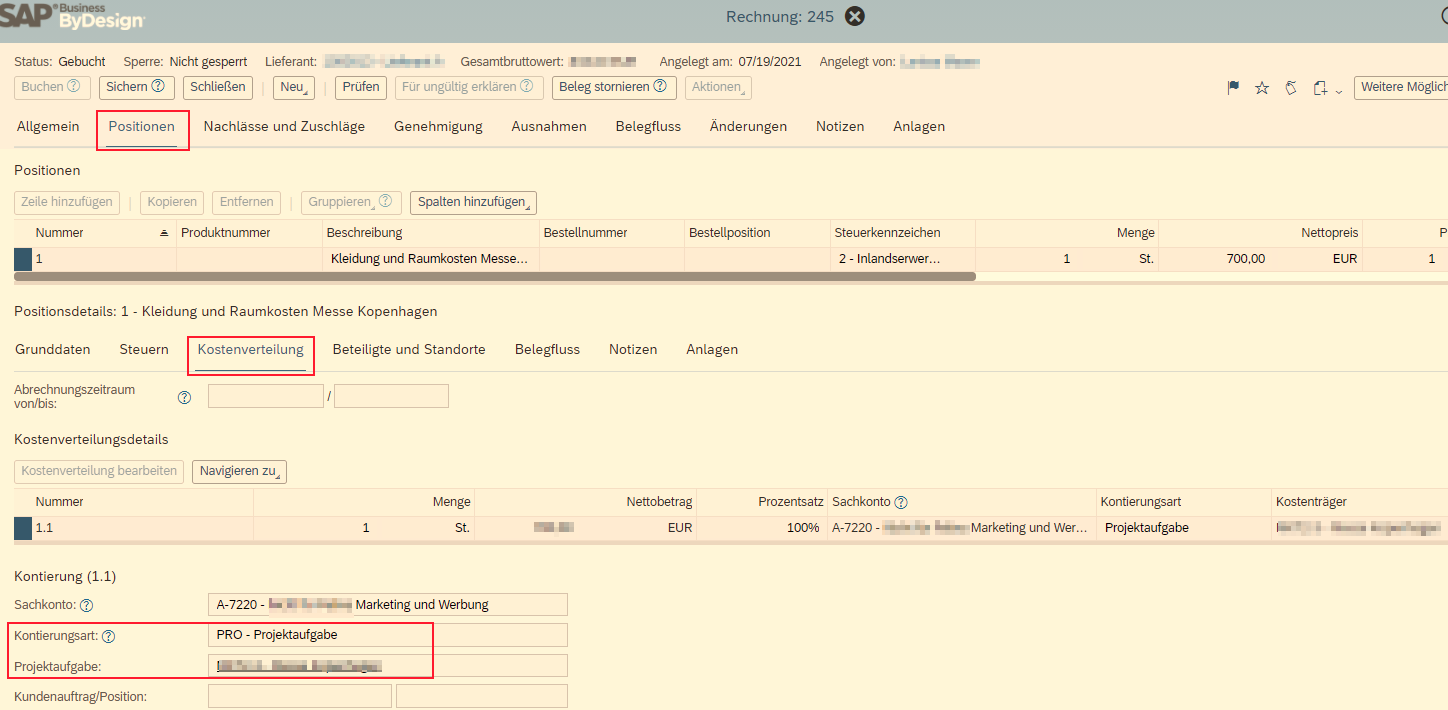Image resolution: width=1448 pixels, height=710 pixels.
Task: Click cell 'Kleidung und Raumkosten Messe...'
Action: coord(430,259)
